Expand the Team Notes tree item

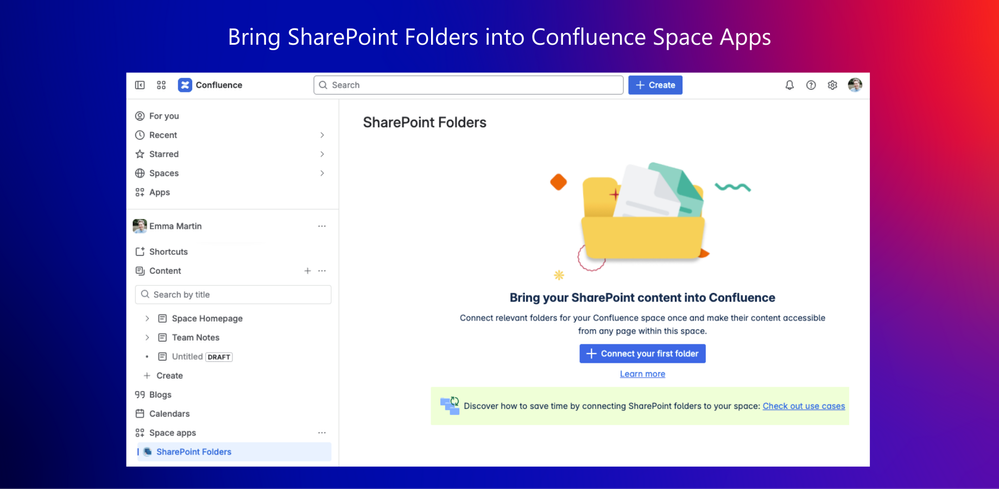tap(147, 337)
